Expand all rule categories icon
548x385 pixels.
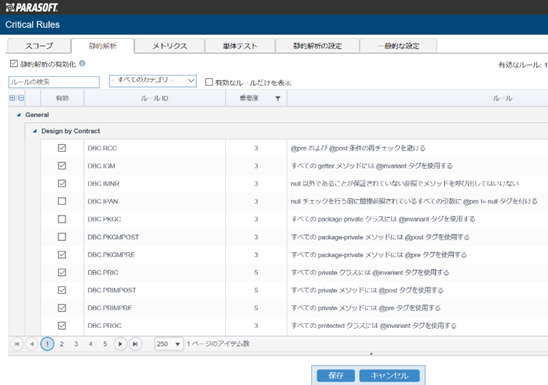tap(12, 98)
